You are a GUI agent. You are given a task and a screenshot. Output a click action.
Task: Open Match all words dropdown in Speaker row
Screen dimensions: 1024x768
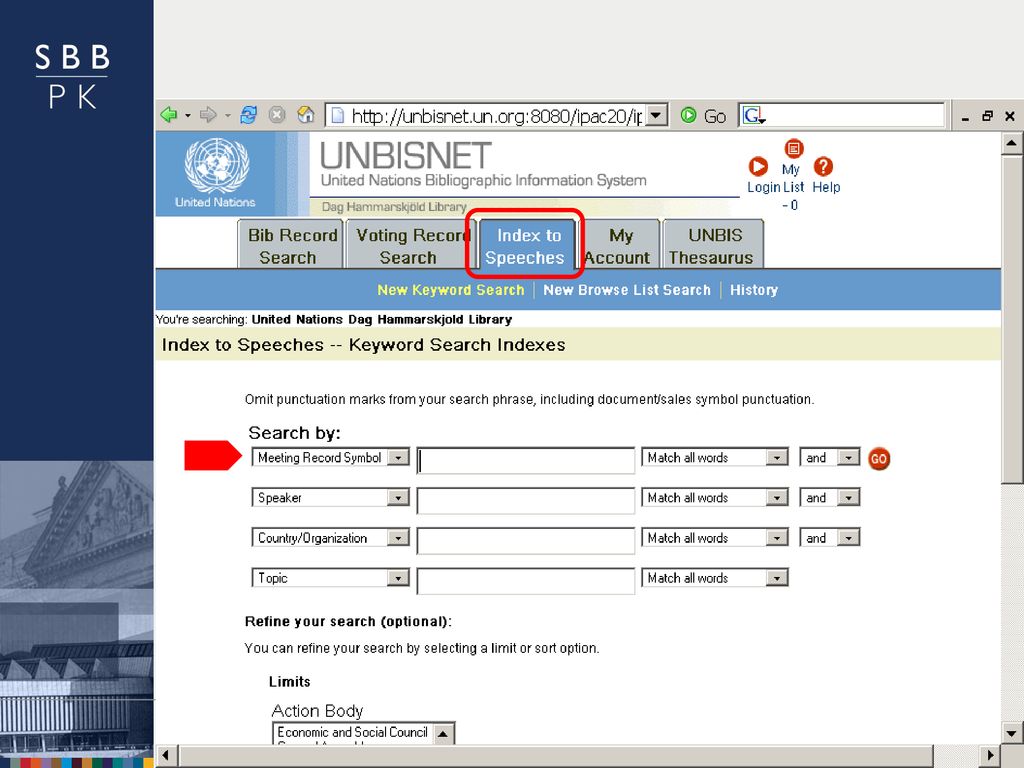tap(776, 498)
